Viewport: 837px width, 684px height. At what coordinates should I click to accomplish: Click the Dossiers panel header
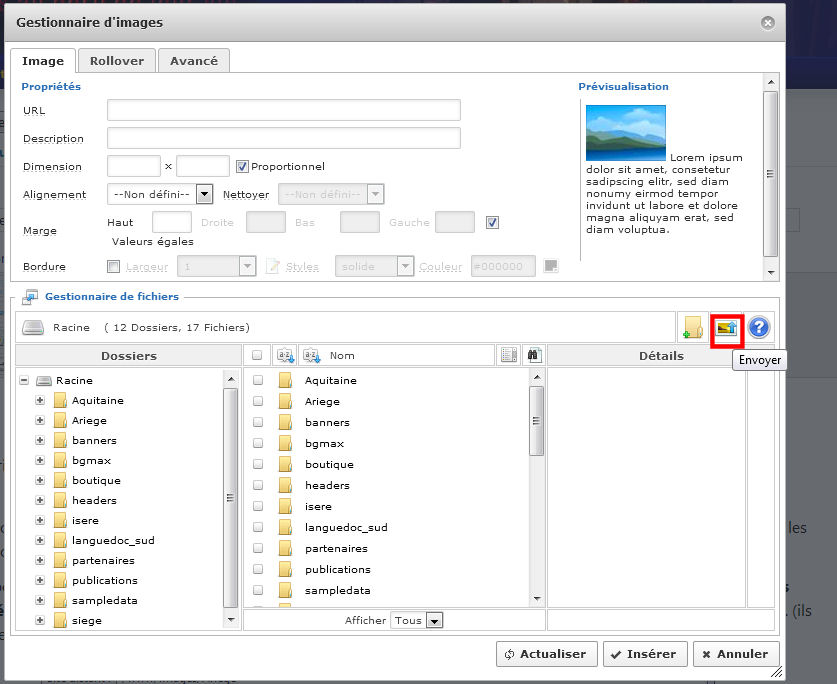point(129,356)
